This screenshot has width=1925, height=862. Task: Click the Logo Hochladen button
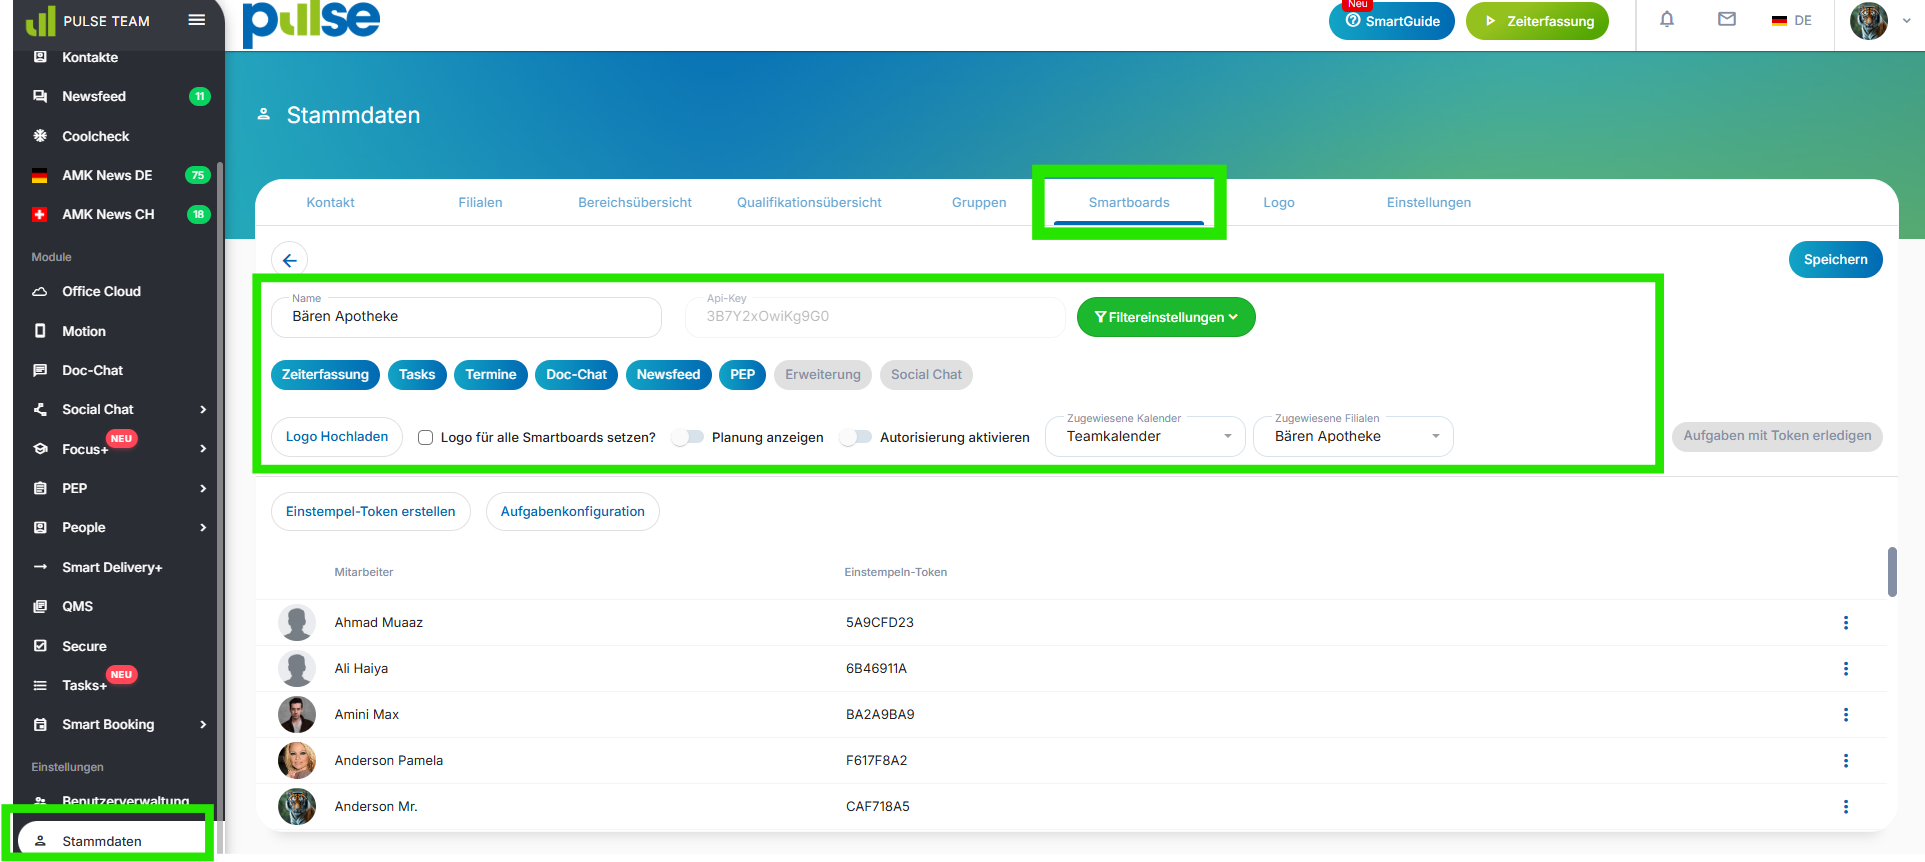(337, 437)
